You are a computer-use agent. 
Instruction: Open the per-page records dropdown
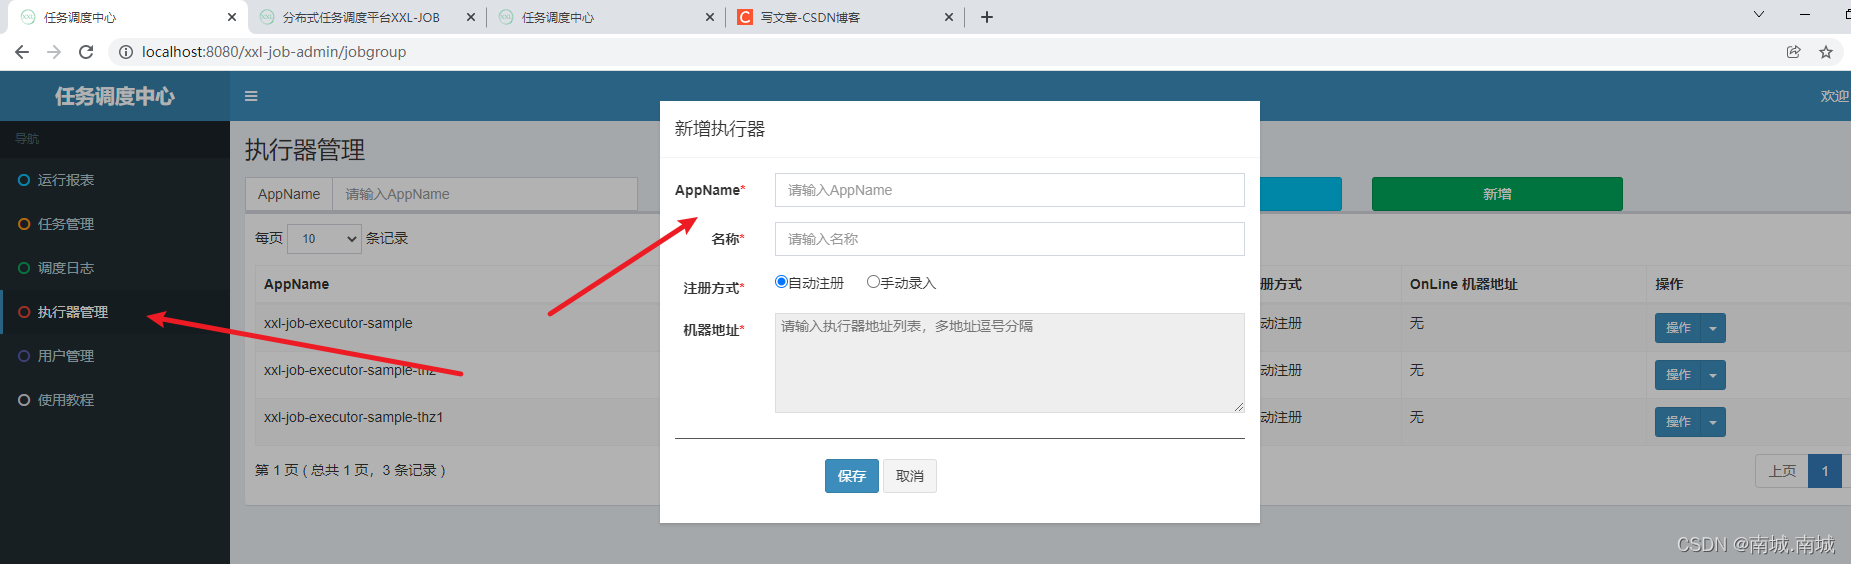[324, 238]
